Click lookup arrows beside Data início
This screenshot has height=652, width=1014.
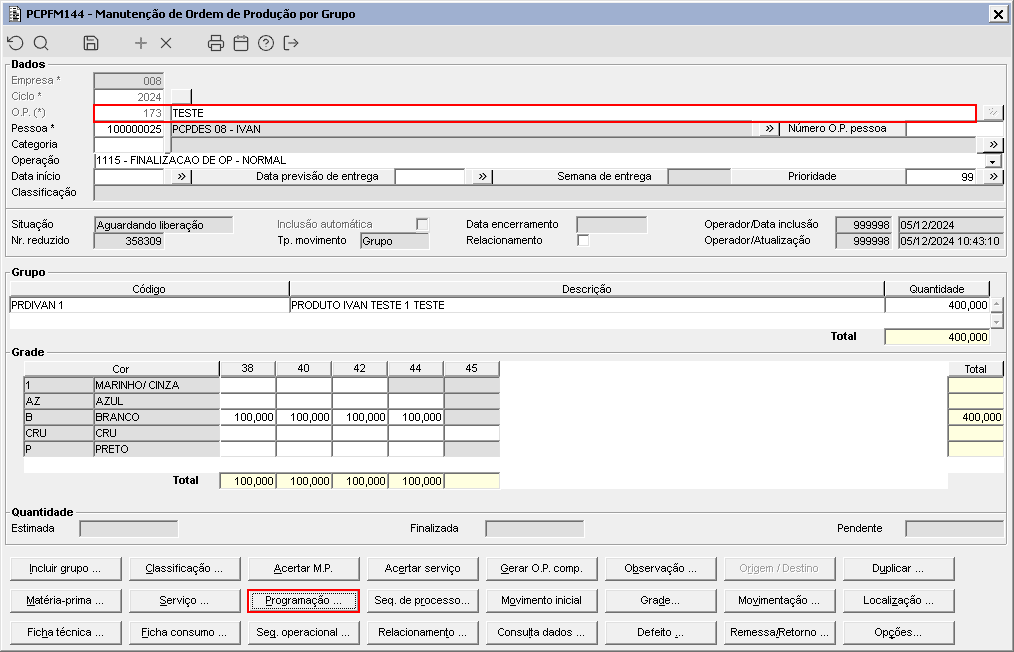181,177
